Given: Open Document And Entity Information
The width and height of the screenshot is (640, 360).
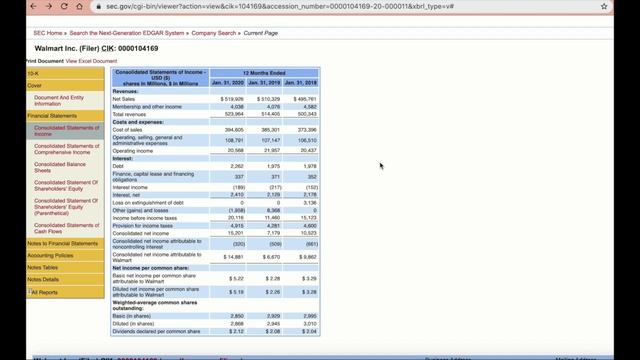Looking at the screenshot, I should pyautogui.click(x=59, y=101).
